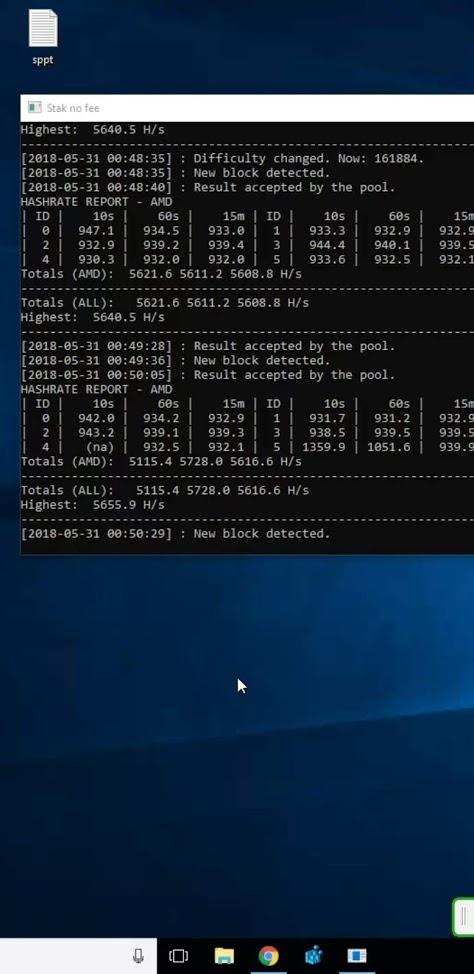Click the Stak no fee title bar

[247, 108]
